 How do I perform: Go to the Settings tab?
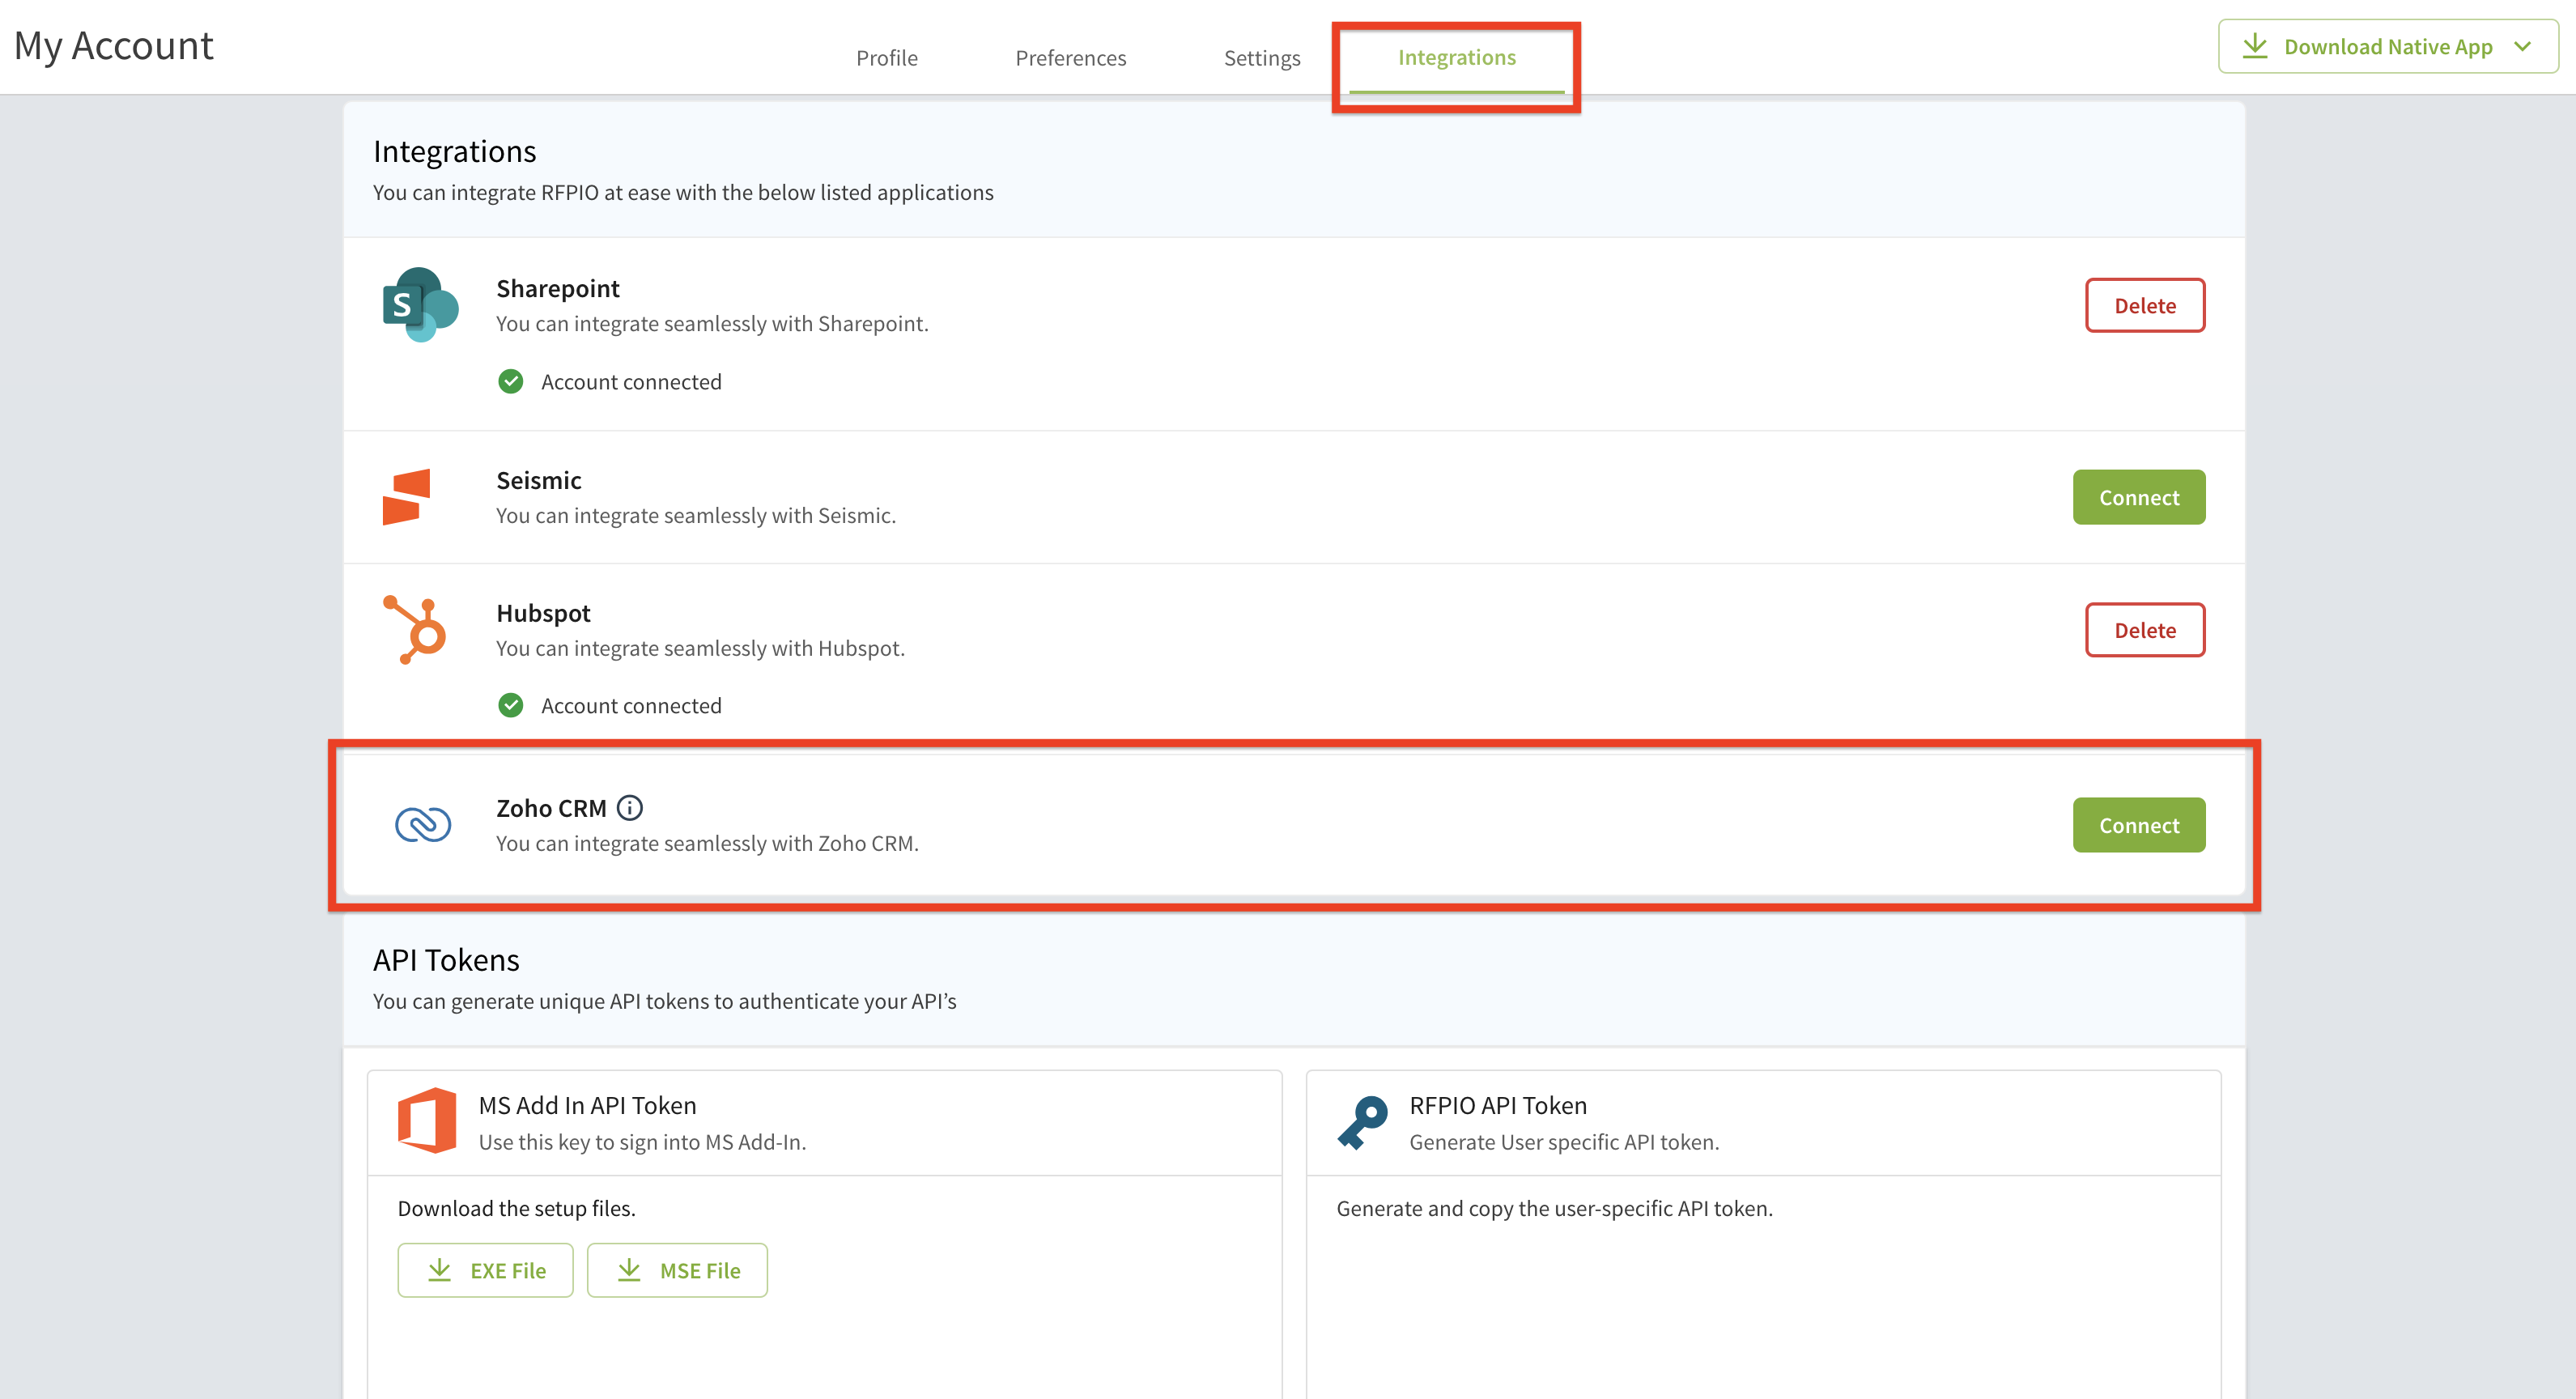pos(1262,58)
